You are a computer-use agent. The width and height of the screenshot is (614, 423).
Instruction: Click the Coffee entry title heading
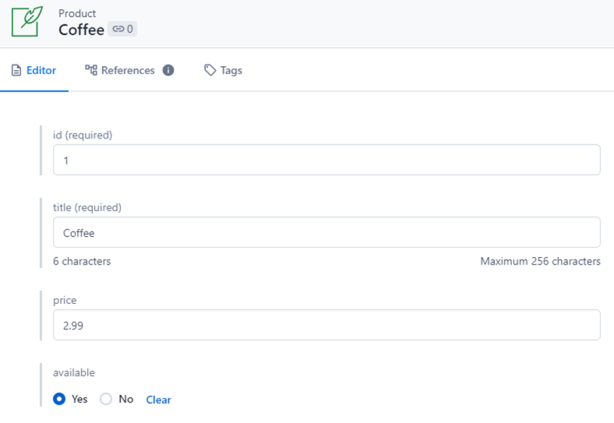coord(81,30)
